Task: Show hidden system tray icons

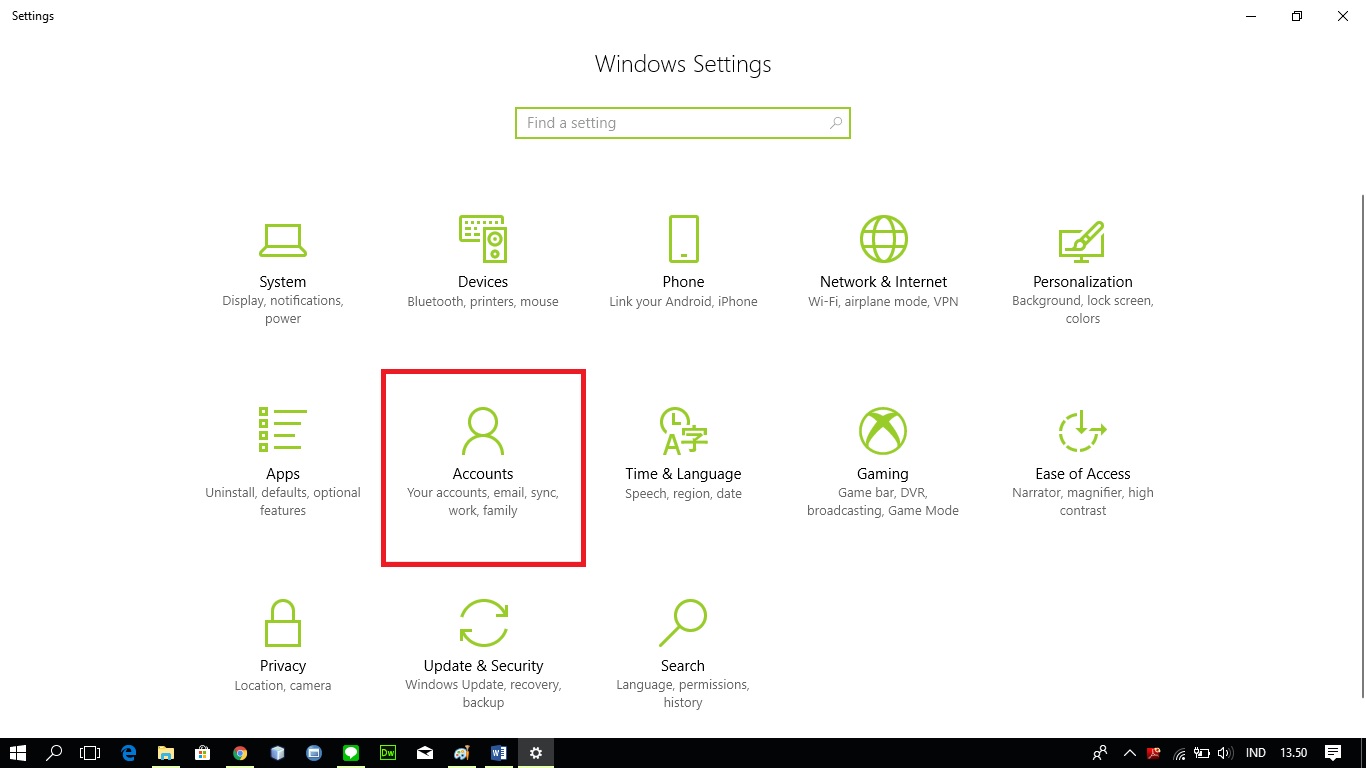Action: click(x=1129, y=753)
